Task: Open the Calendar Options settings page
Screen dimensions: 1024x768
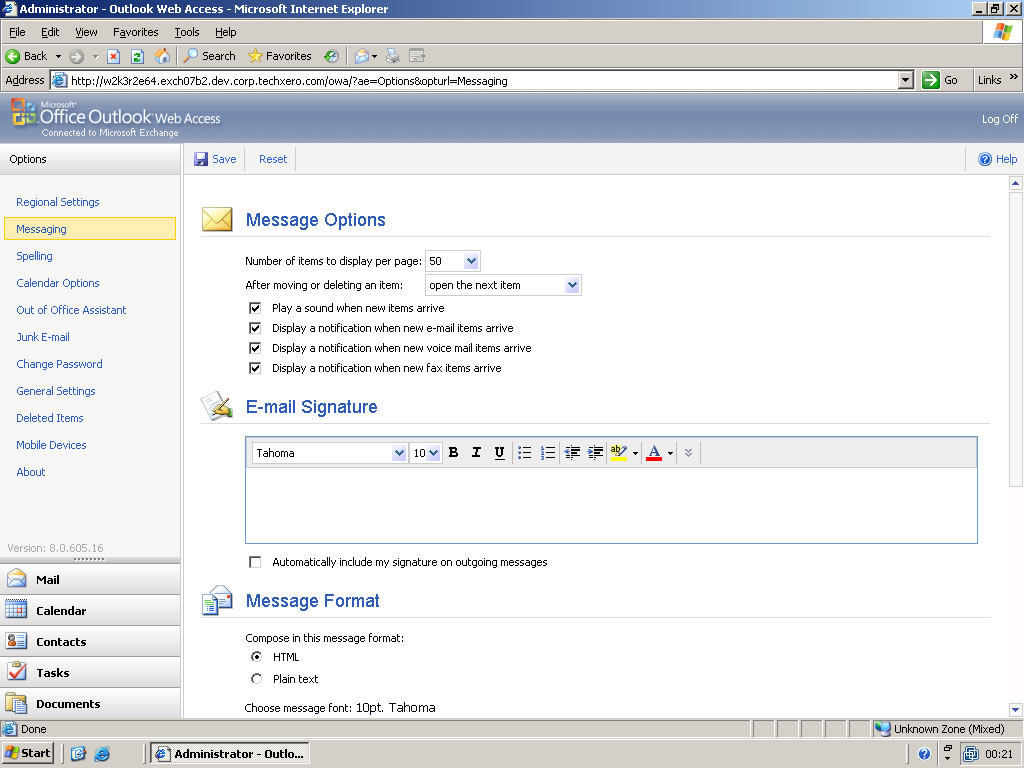Action: pyautogui.click(x=58, y=283)
